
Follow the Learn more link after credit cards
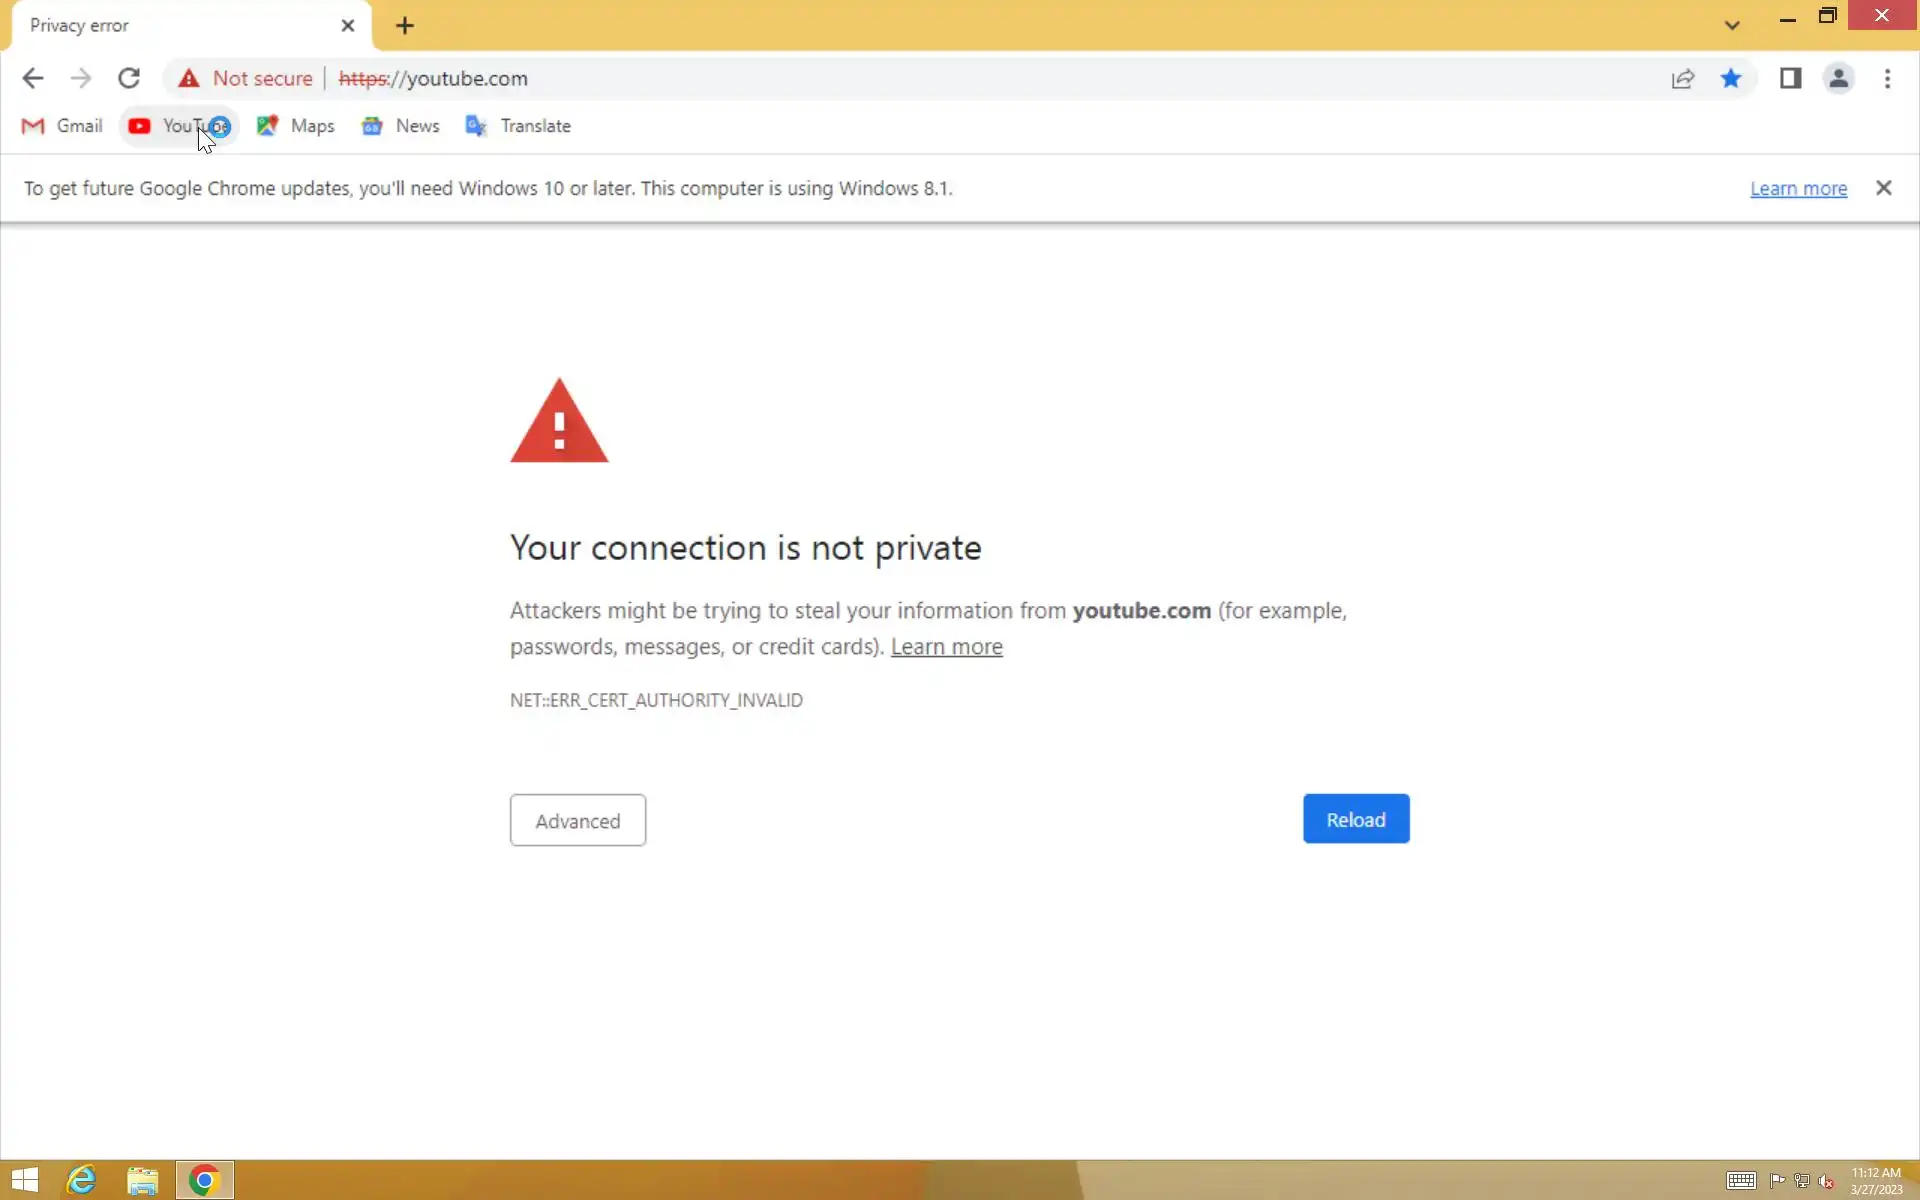(946, 647)
